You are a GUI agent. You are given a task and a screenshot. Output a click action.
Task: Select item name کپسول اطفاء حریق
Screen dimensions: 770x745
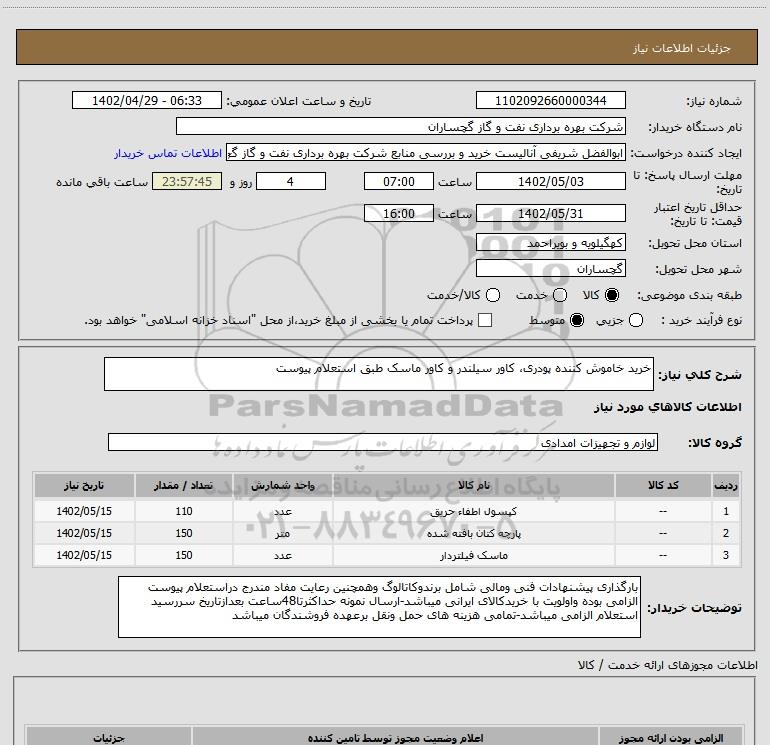(x=473, y=511)
